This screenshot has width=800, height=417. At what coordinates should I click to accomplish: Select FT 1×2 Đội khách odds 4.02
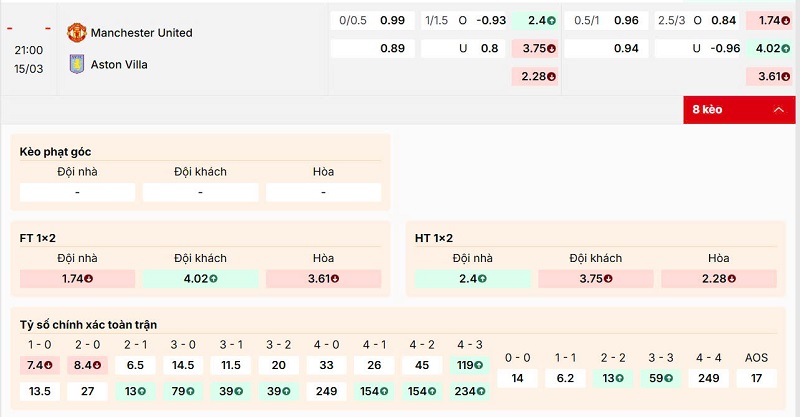click(x=200, y=279)
